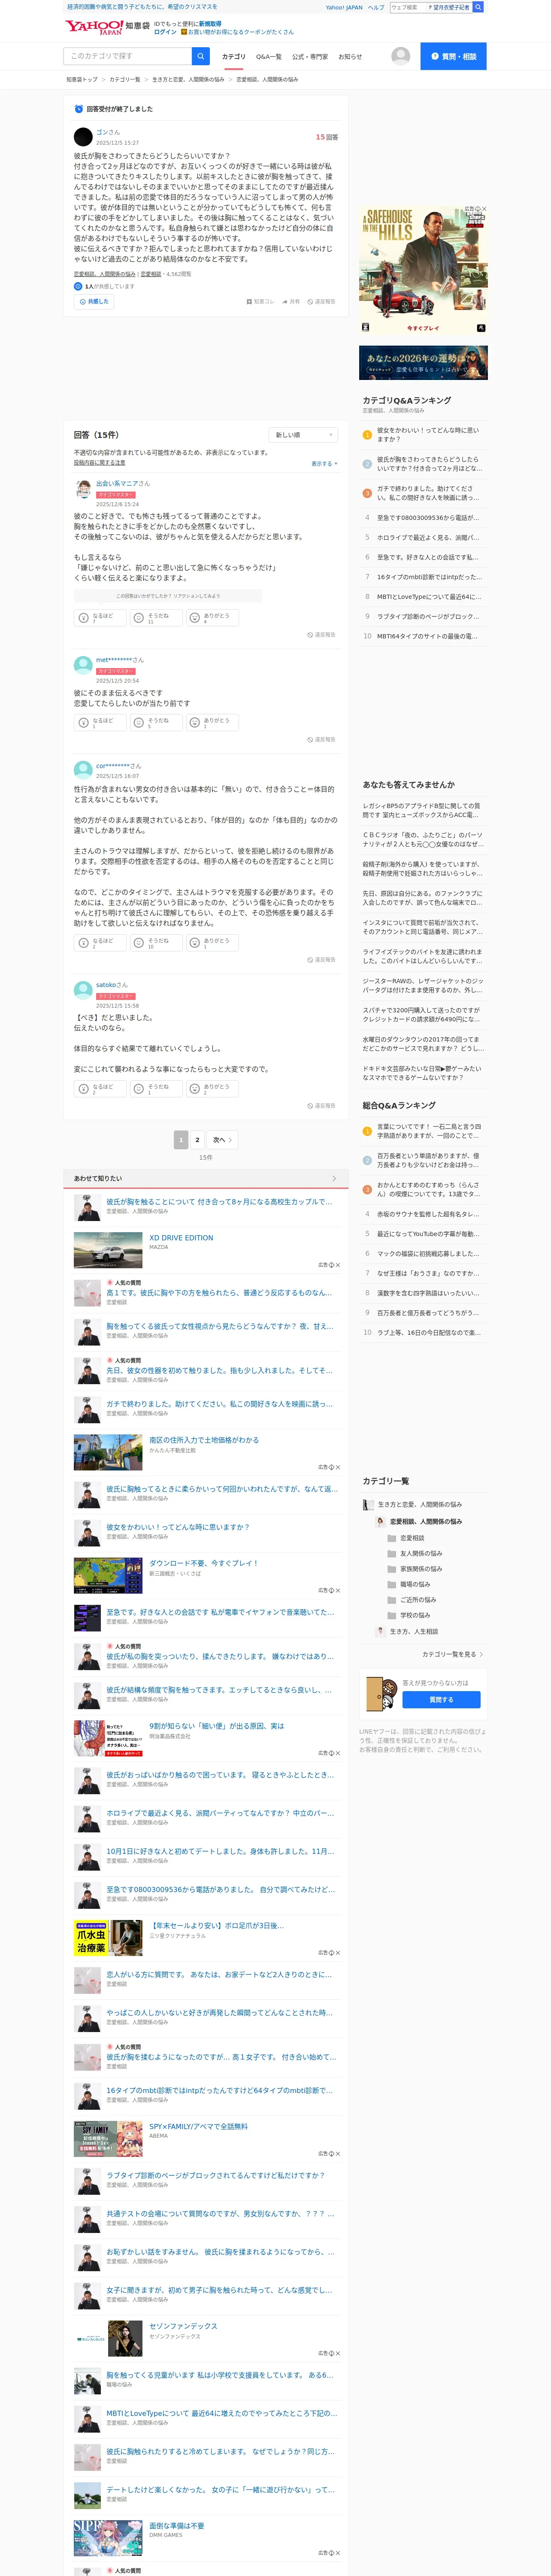Expand hidden content via 表示する
The width and height of the screenshot is (551, 2576).
[x=324, y=464]
